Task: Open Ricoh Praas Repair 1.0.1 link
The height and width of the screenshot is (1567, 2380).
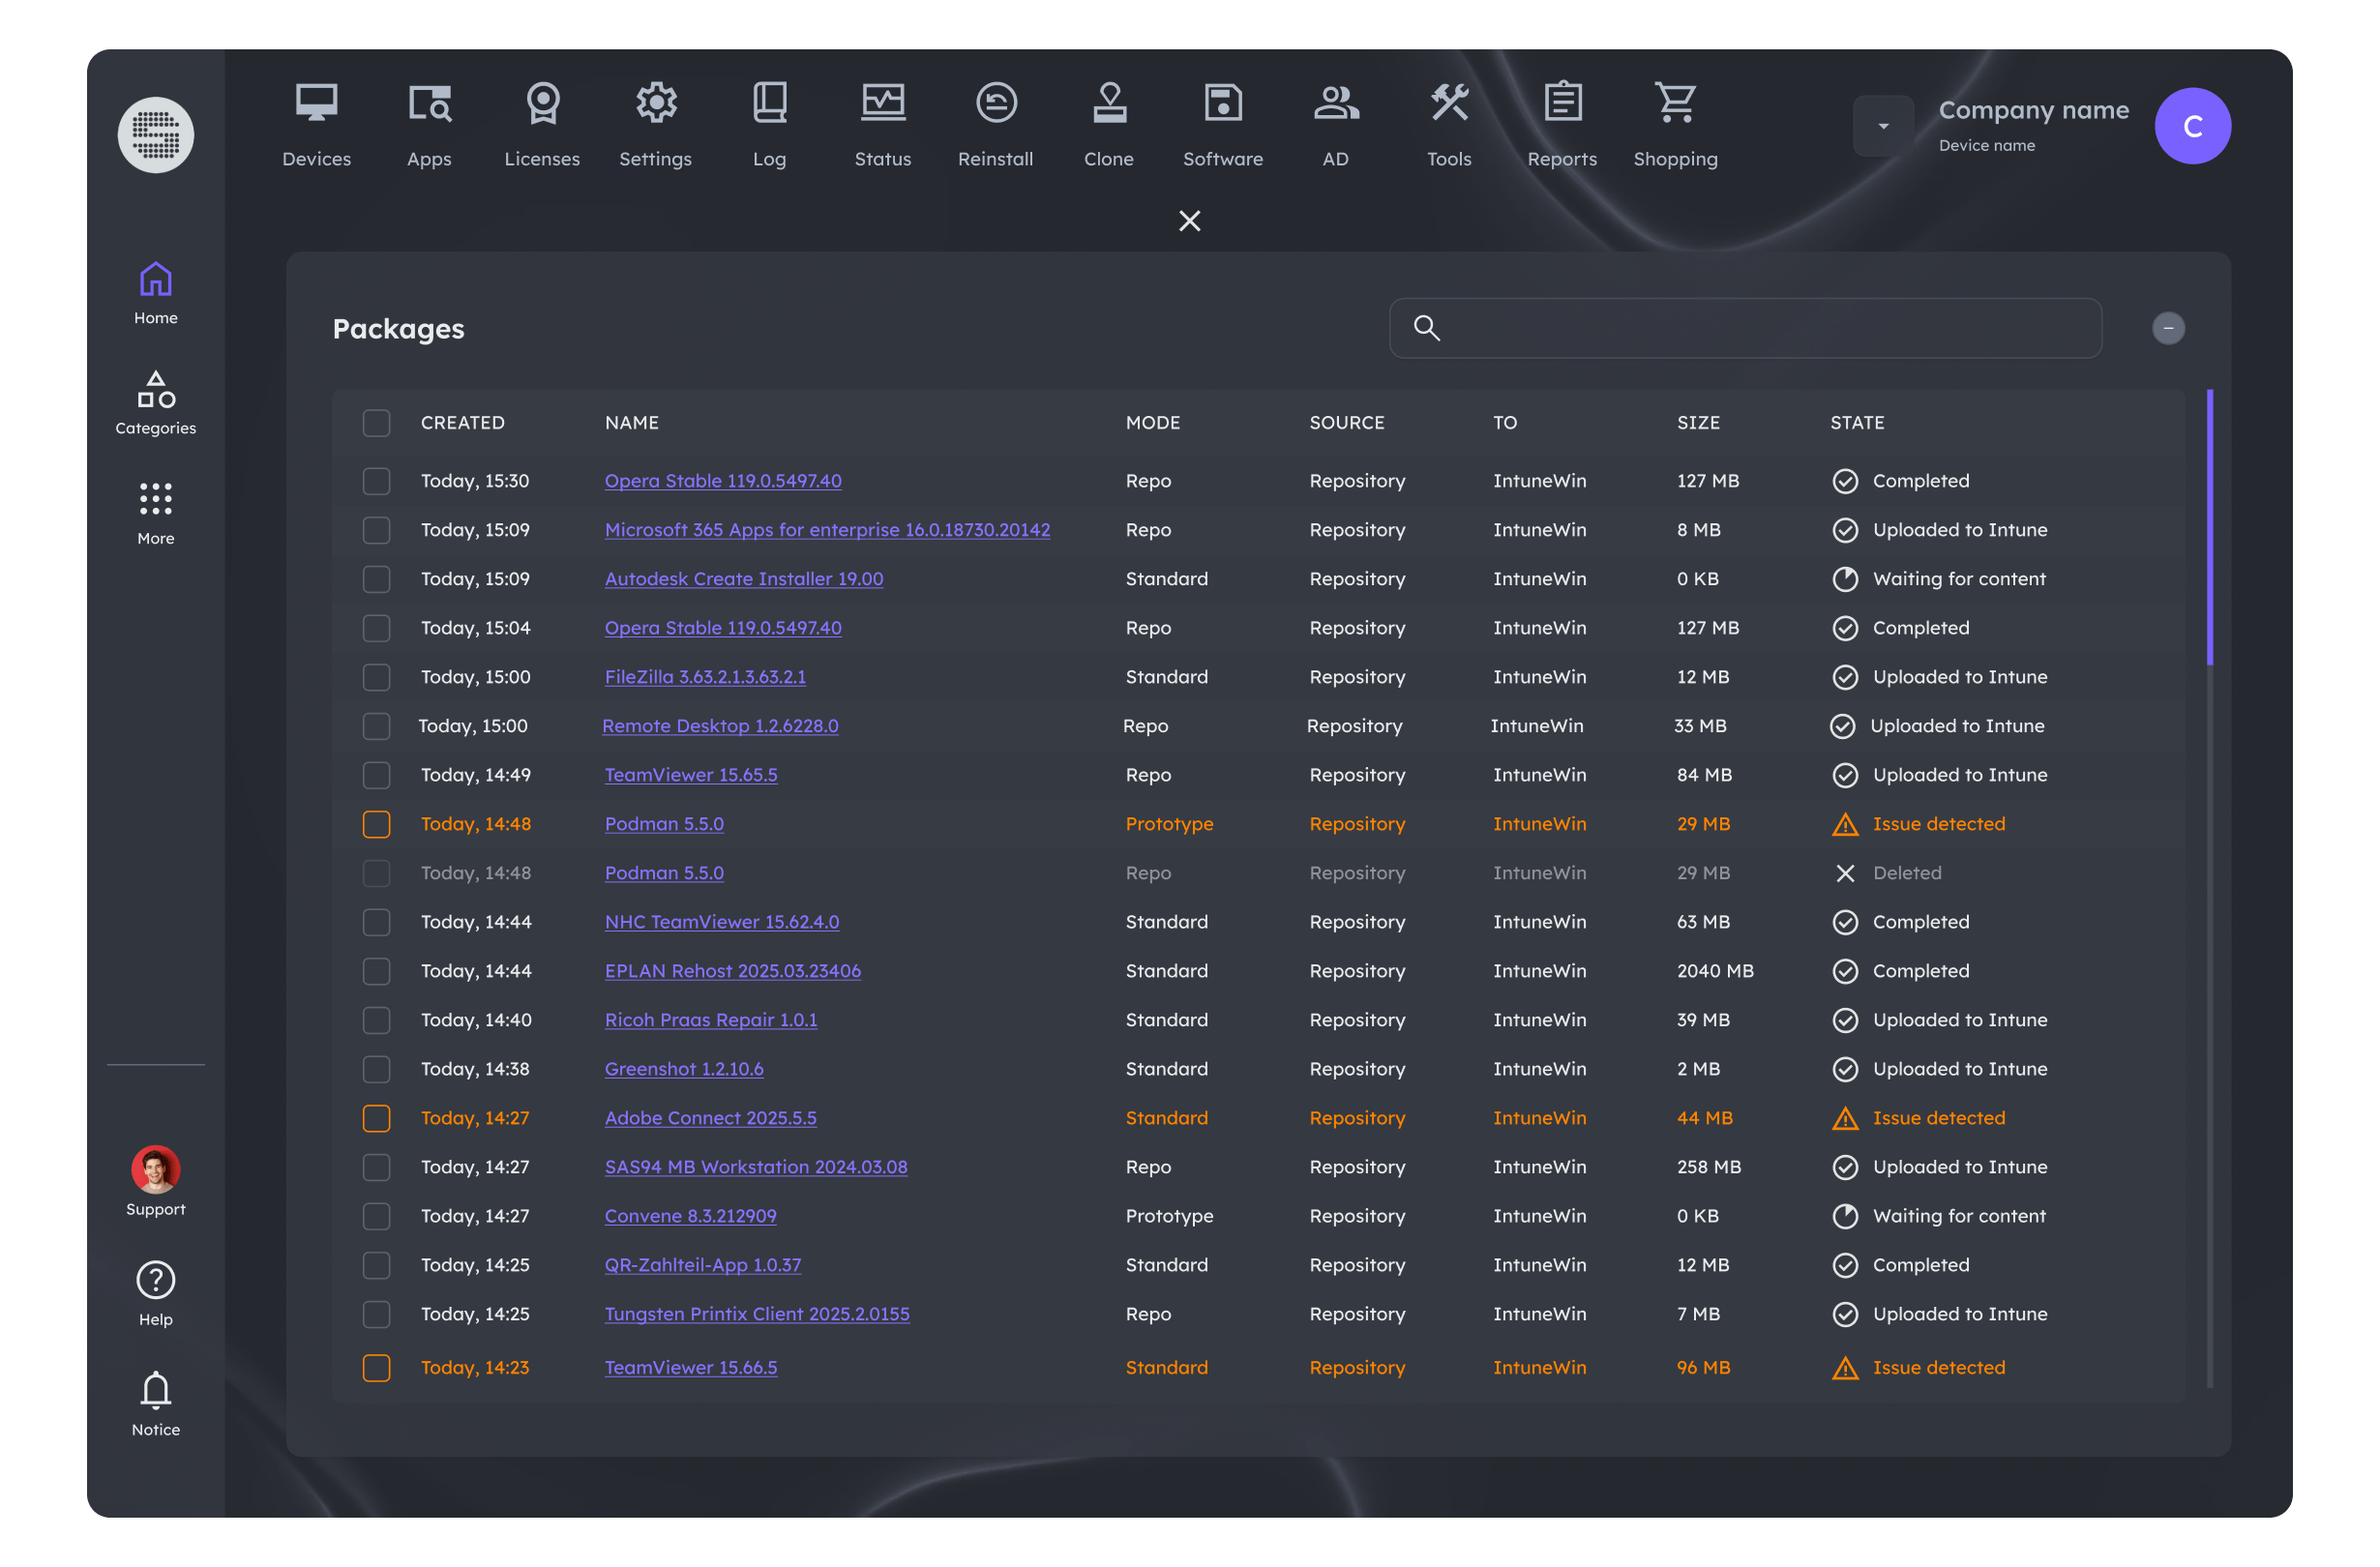Action: (710, 1020)
